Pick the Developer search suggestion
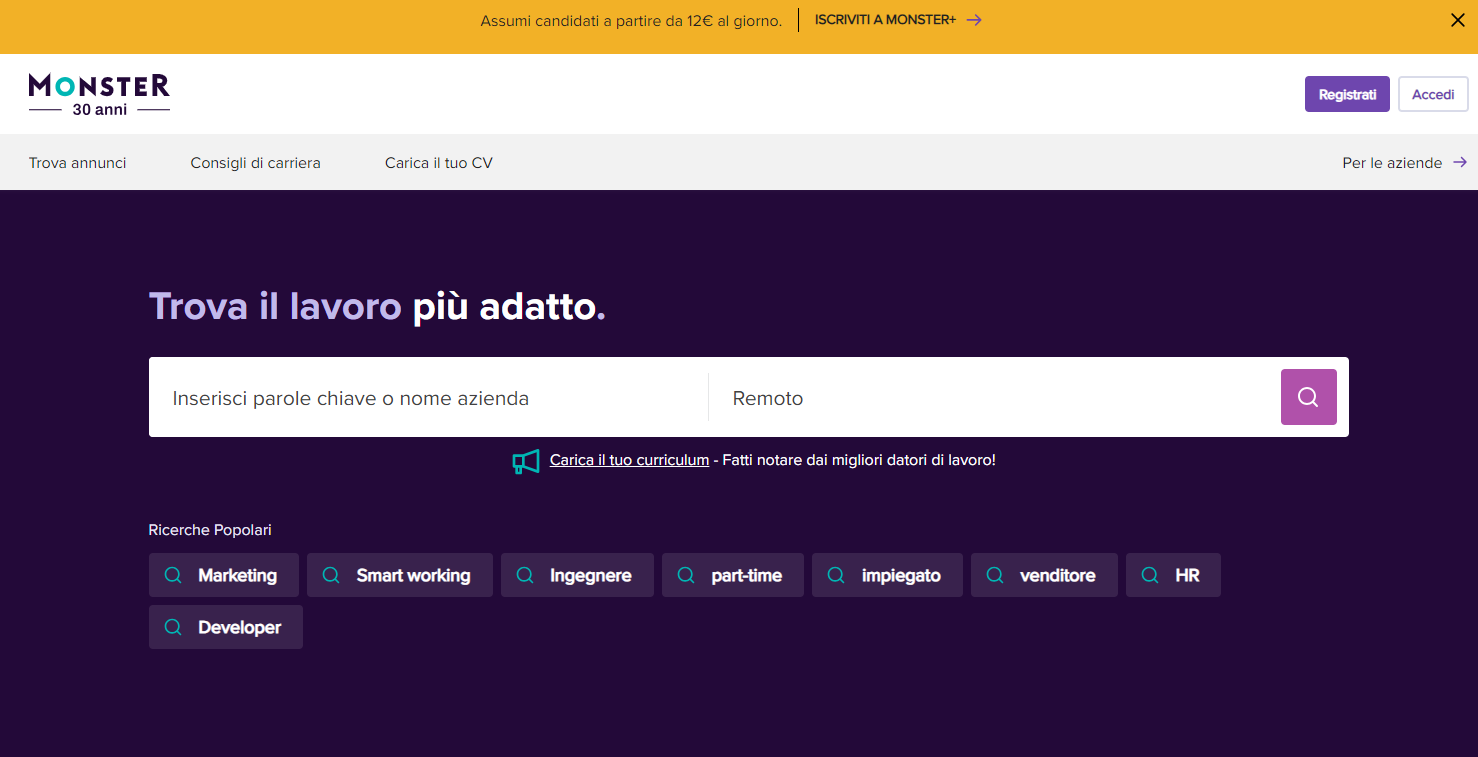 226,627
